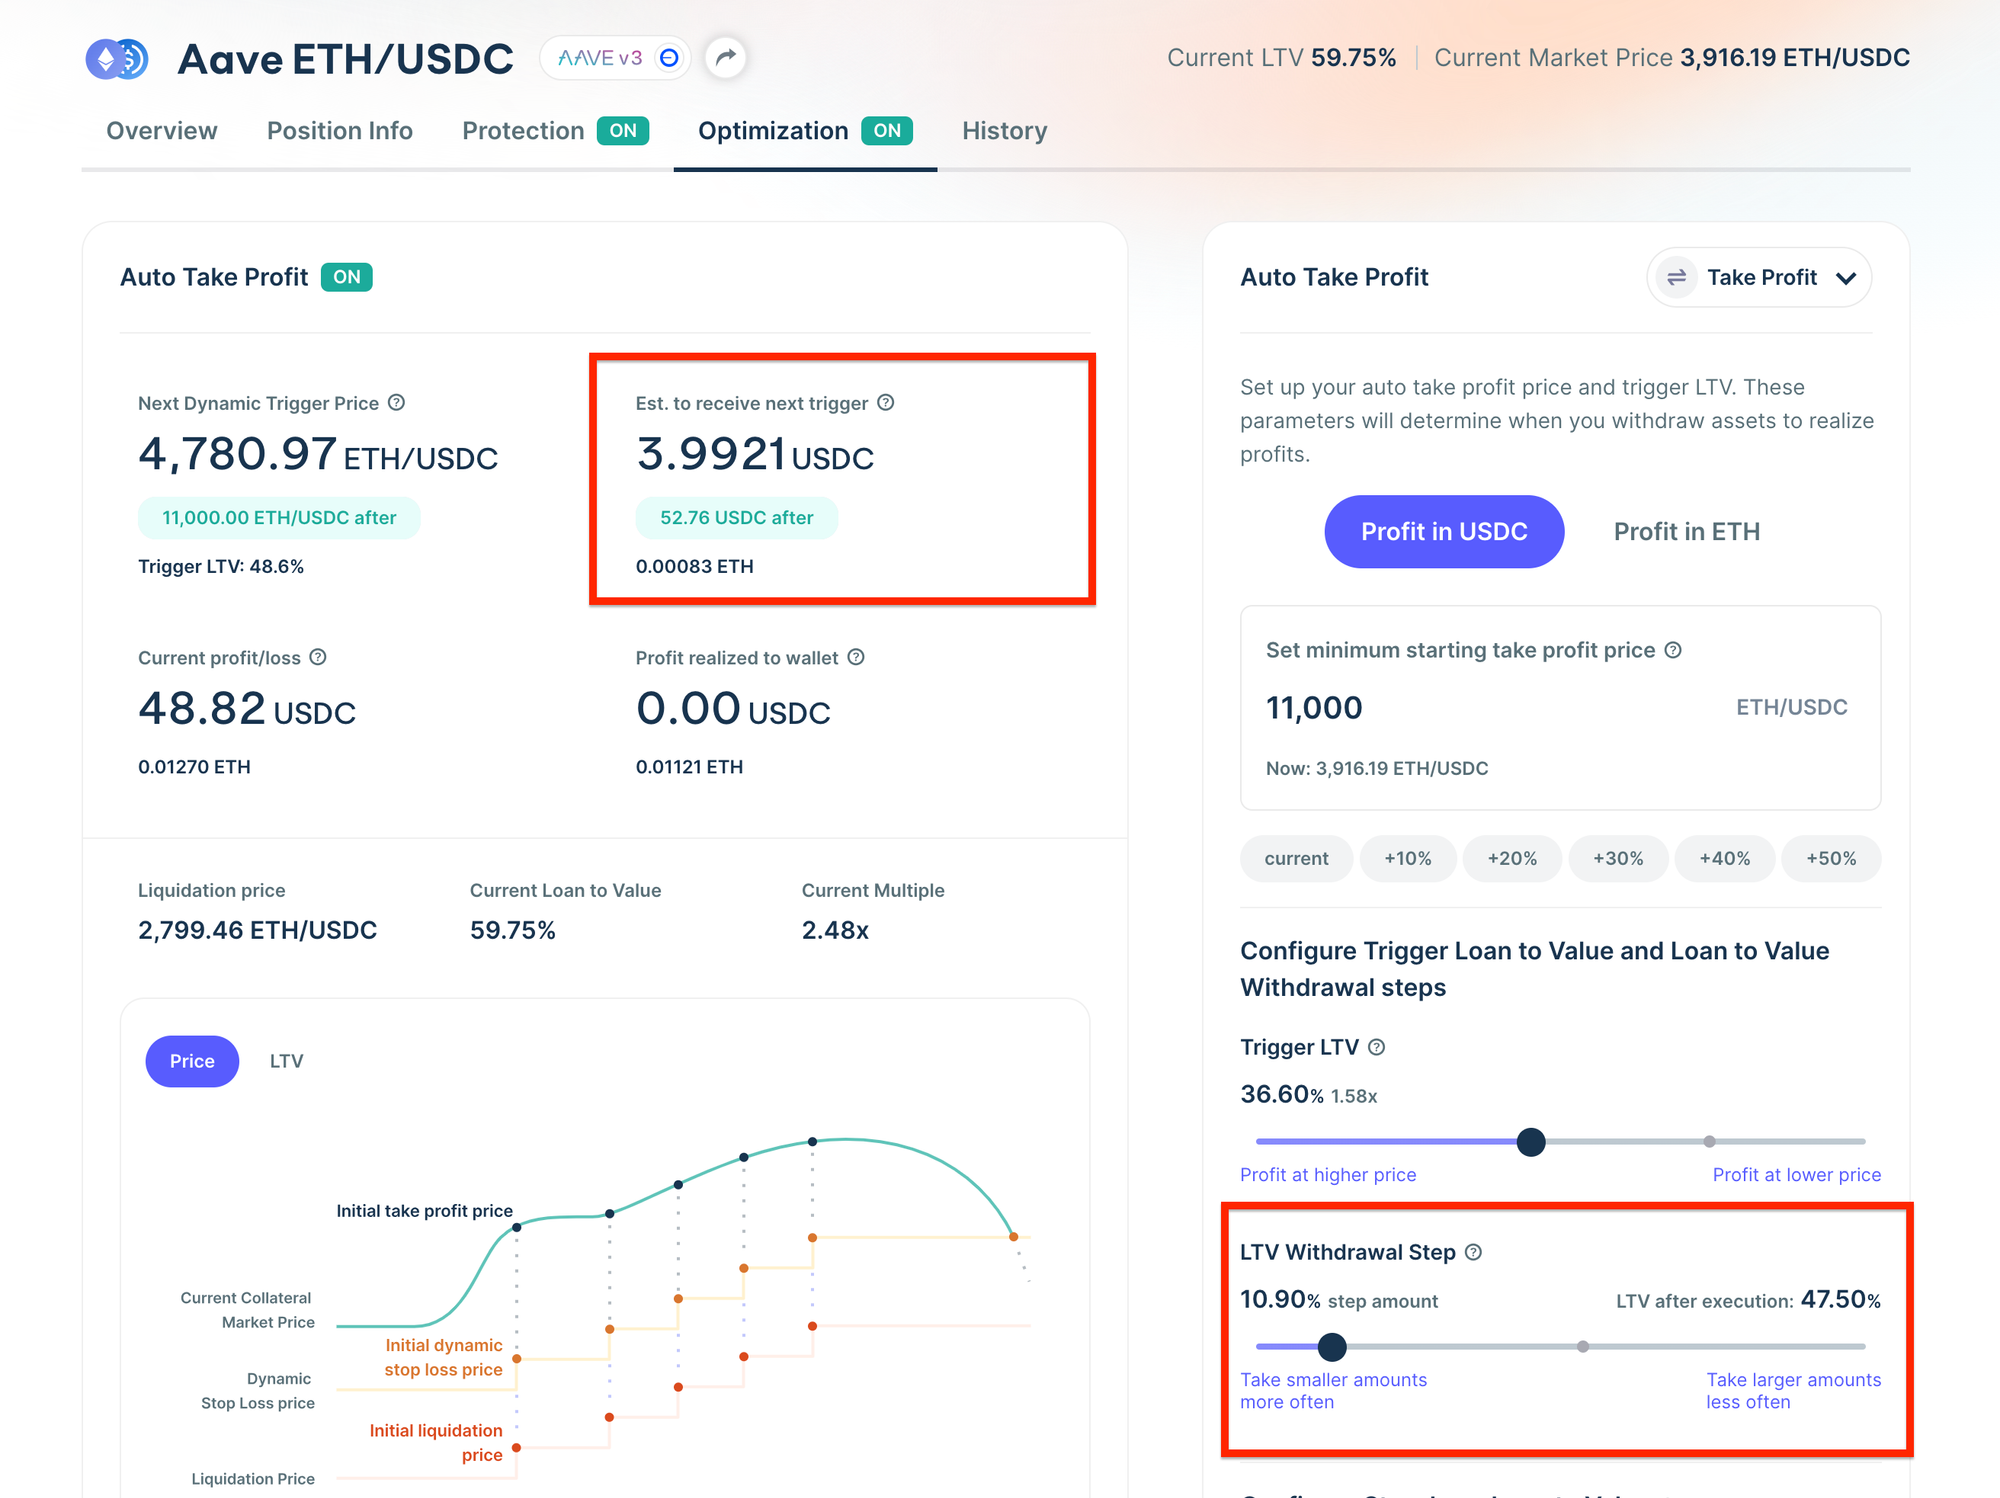Select Profit in USDC option
Screen dimensions: 2000x1498
1443,531
